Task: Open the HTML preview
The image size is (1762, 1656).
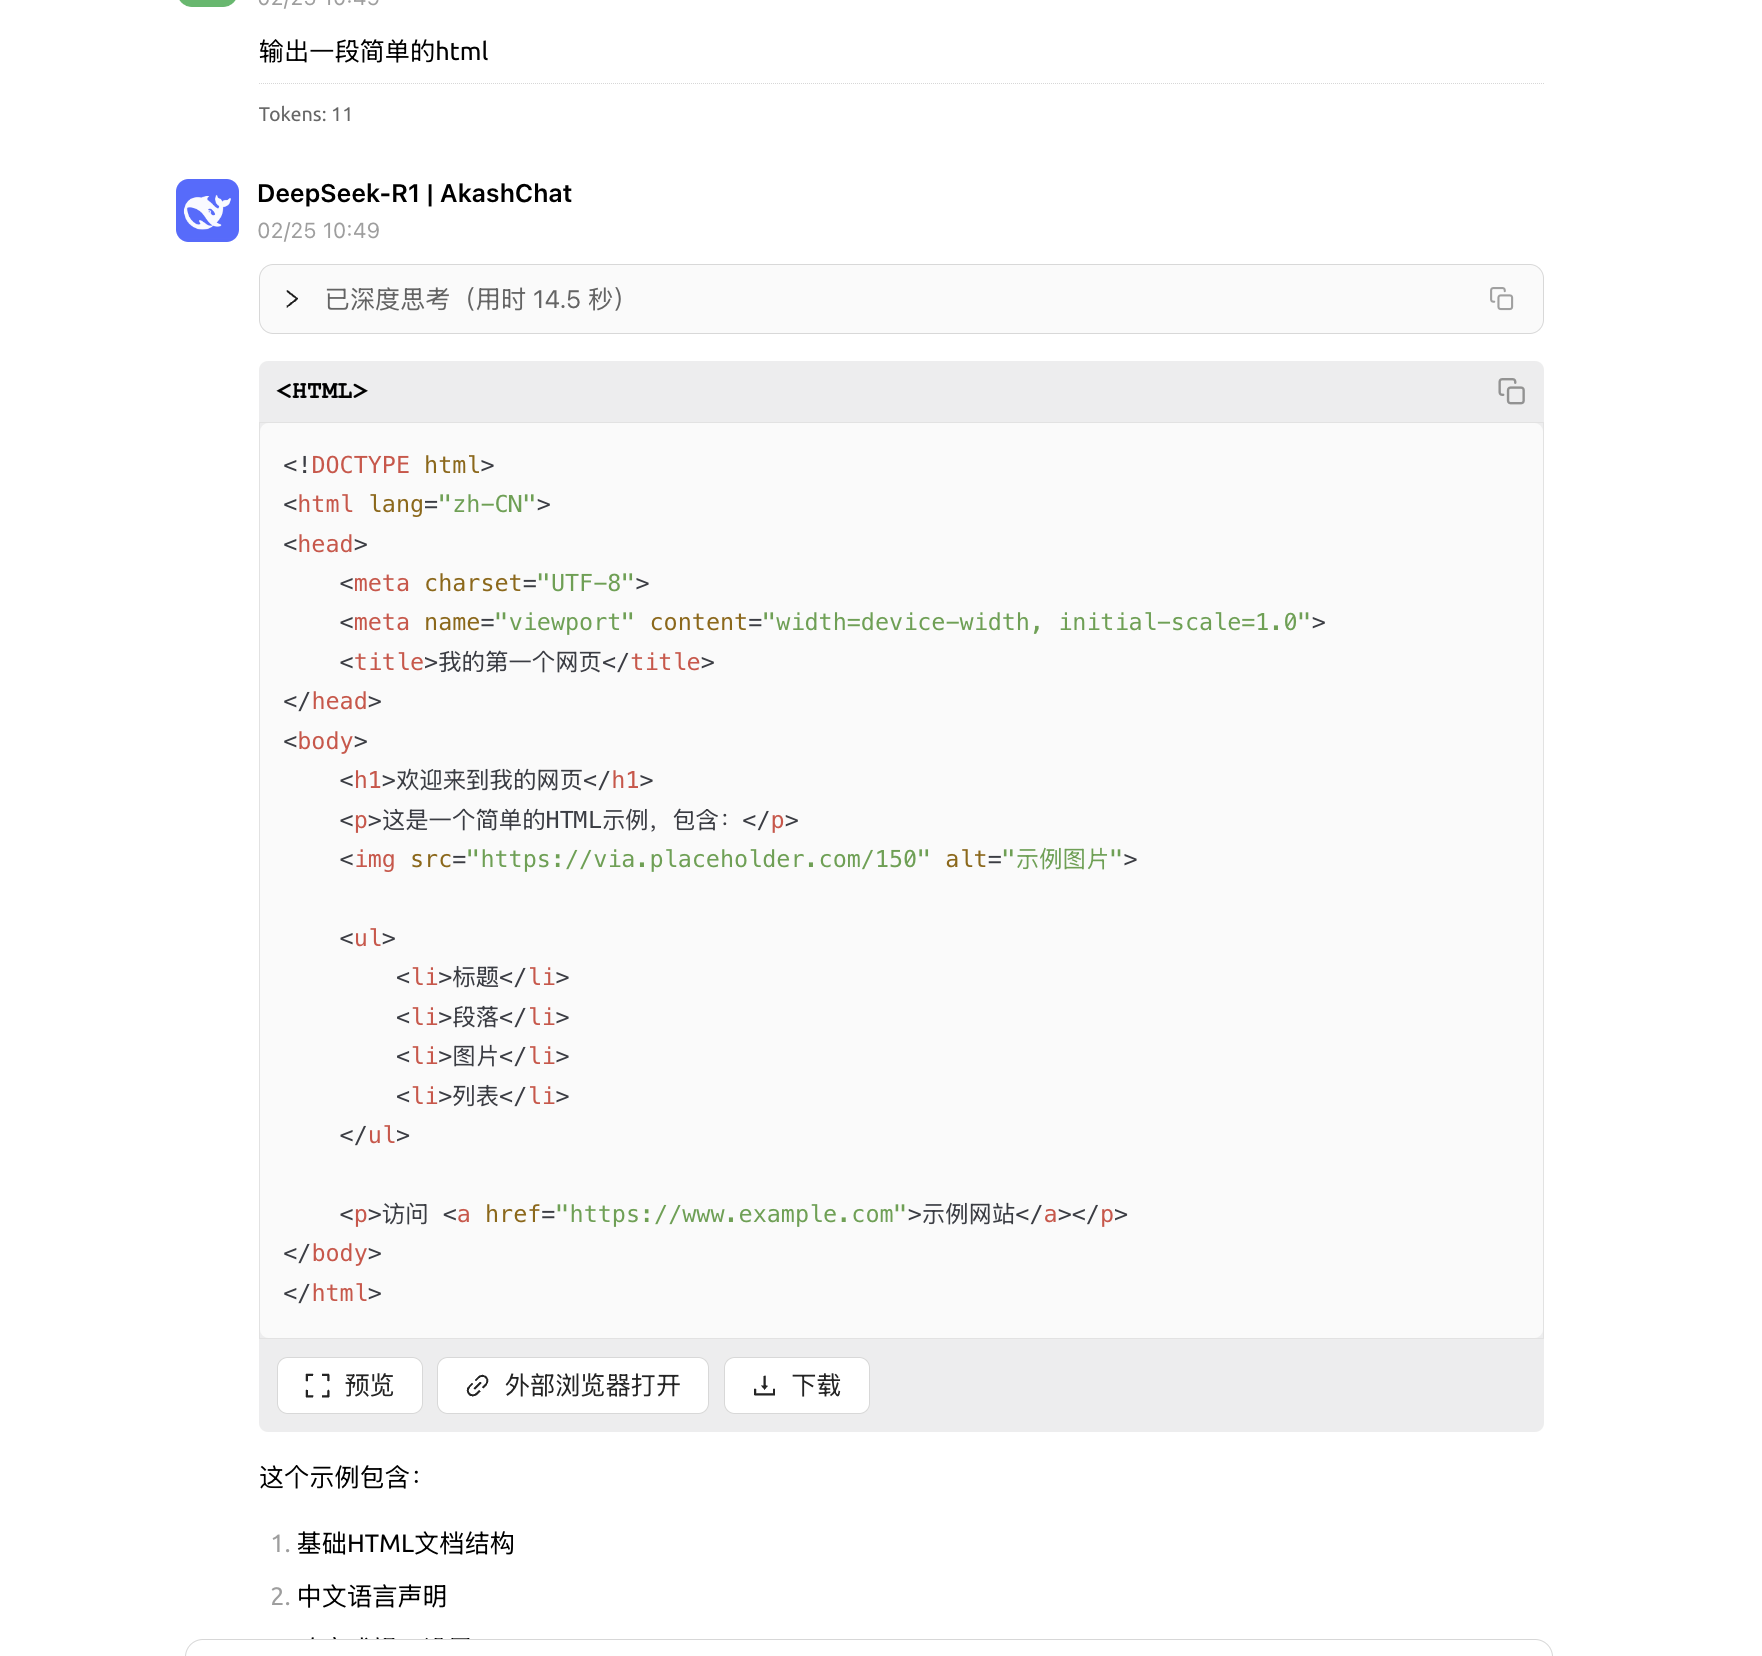Action: tap(350, 1385)
